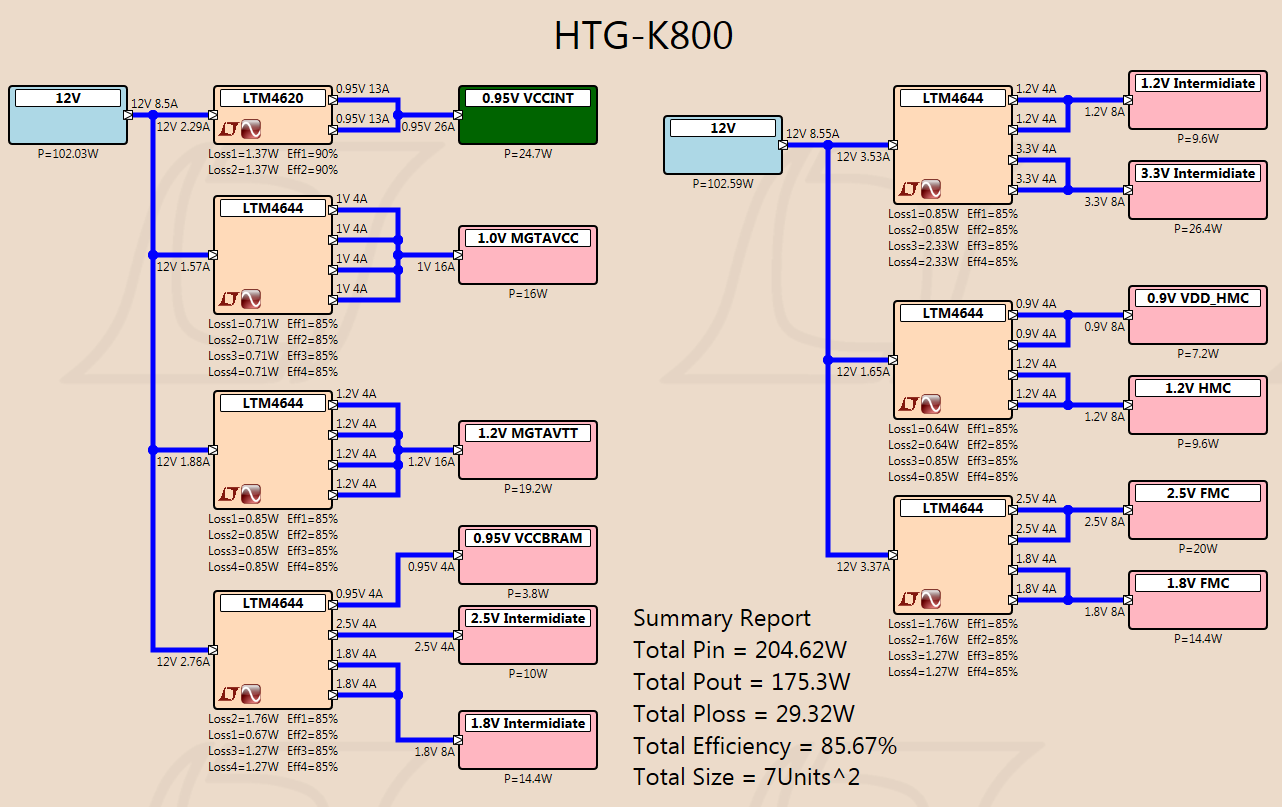Click the green 0.95V VCCINT load block
The image size is (1282, 807).
528,115
